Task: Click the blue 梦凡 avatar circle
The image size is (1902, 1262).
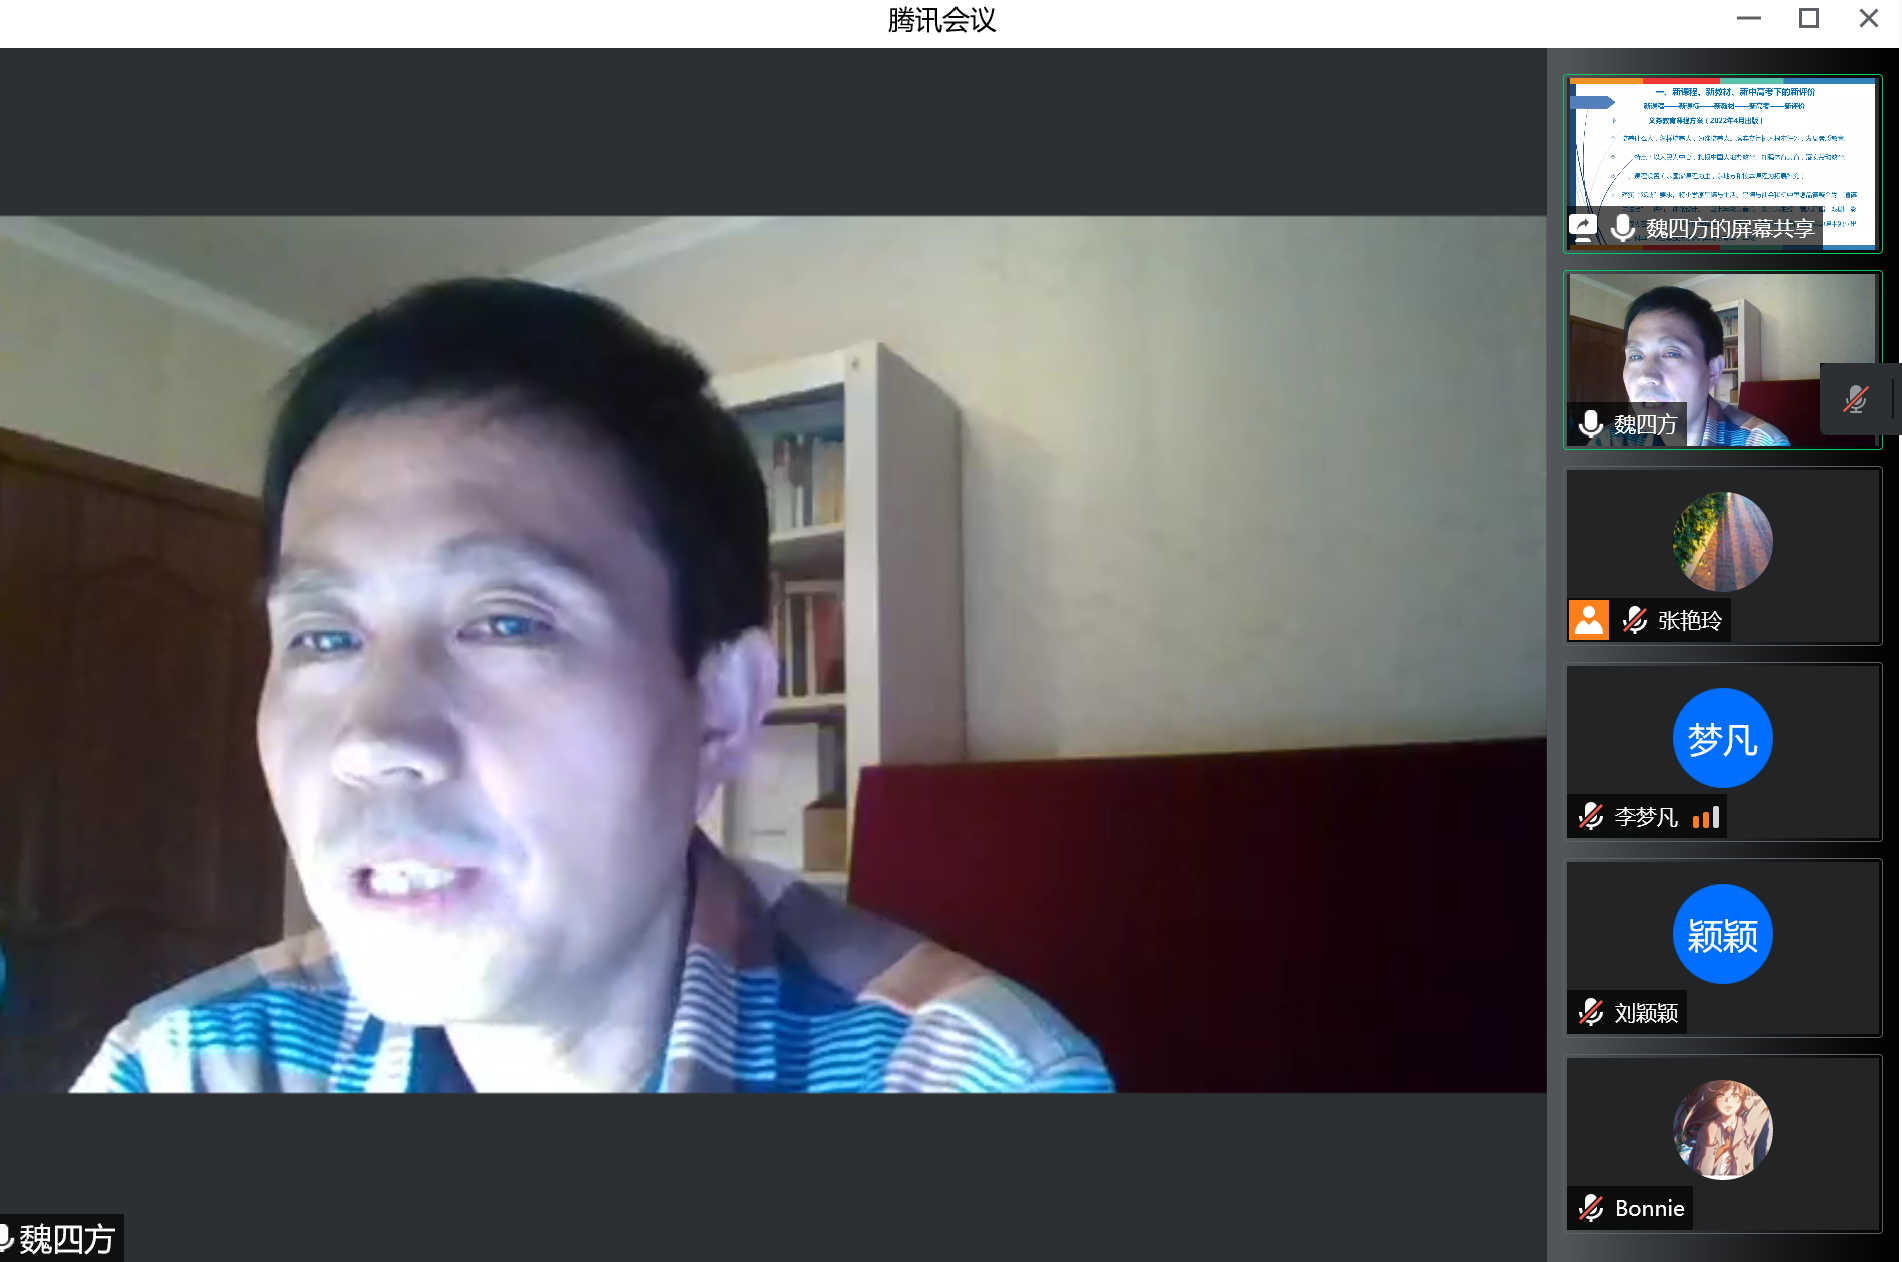Action: (x=1722, y=738)
